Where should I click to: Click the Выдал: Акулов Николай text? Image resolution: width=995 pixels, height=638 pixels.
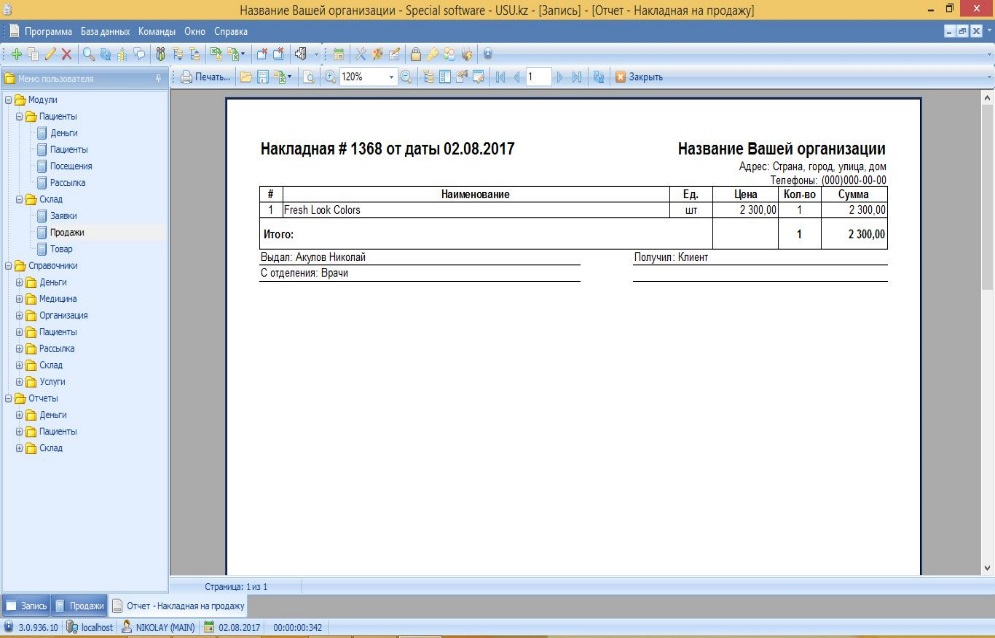(x=313, y=257)
